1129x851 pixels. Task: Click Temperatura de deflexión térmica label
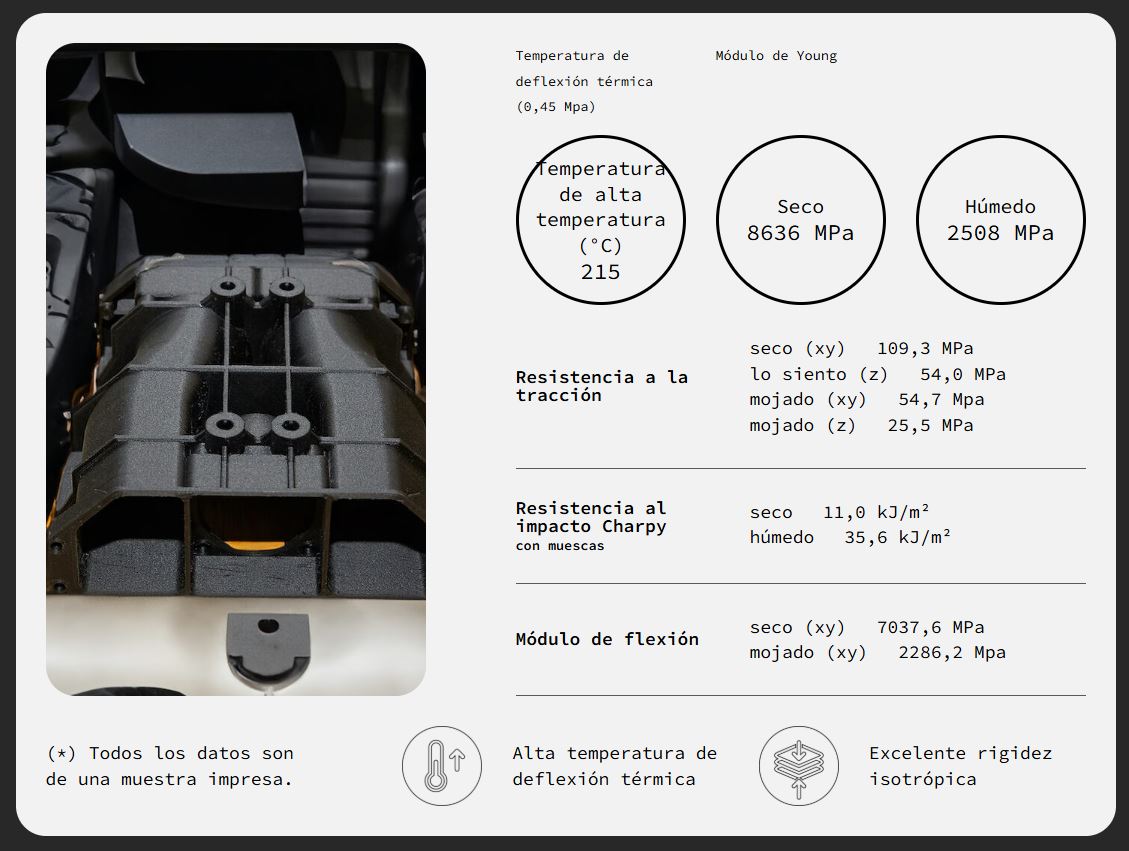point(584,81)
